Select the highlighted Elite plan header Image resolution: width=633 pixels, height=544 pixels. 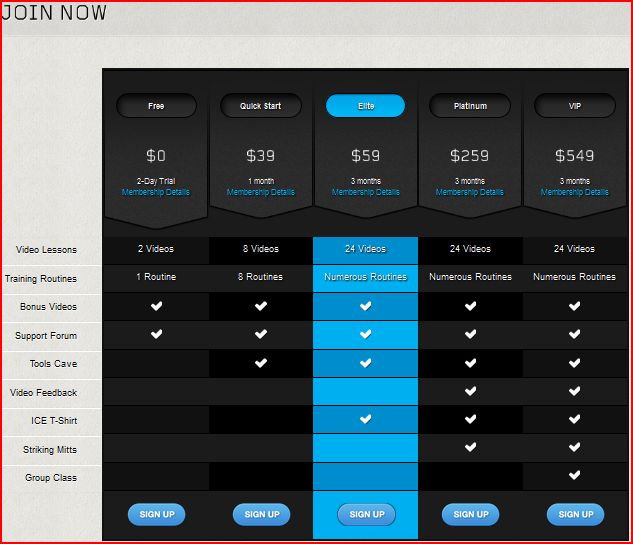(x=366, y=106)
